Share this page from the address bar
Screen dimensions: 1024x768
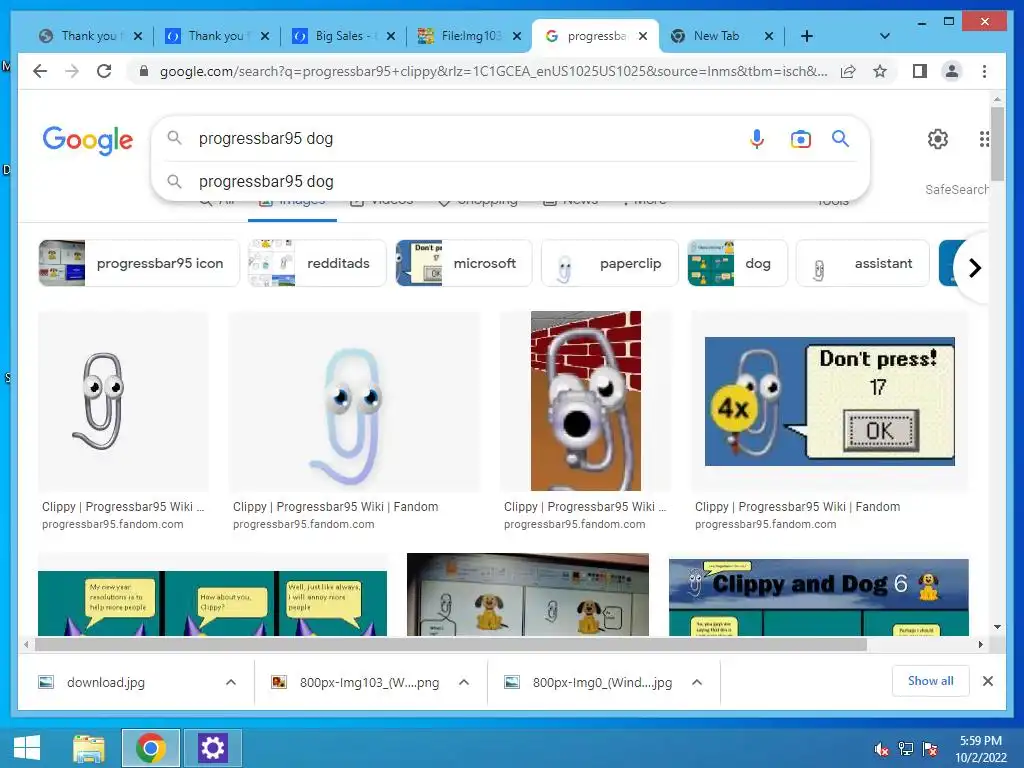point(848,71)
